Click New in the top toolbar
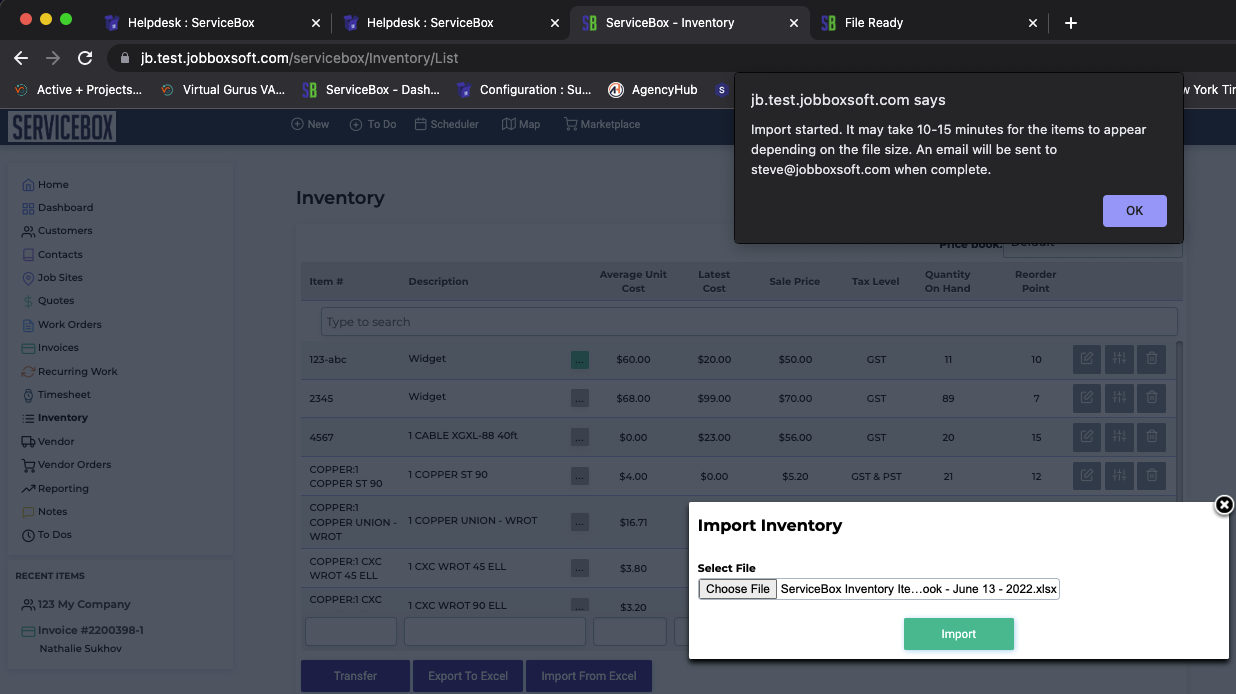The image size is (1236, 694). click(x=310, y=124)
